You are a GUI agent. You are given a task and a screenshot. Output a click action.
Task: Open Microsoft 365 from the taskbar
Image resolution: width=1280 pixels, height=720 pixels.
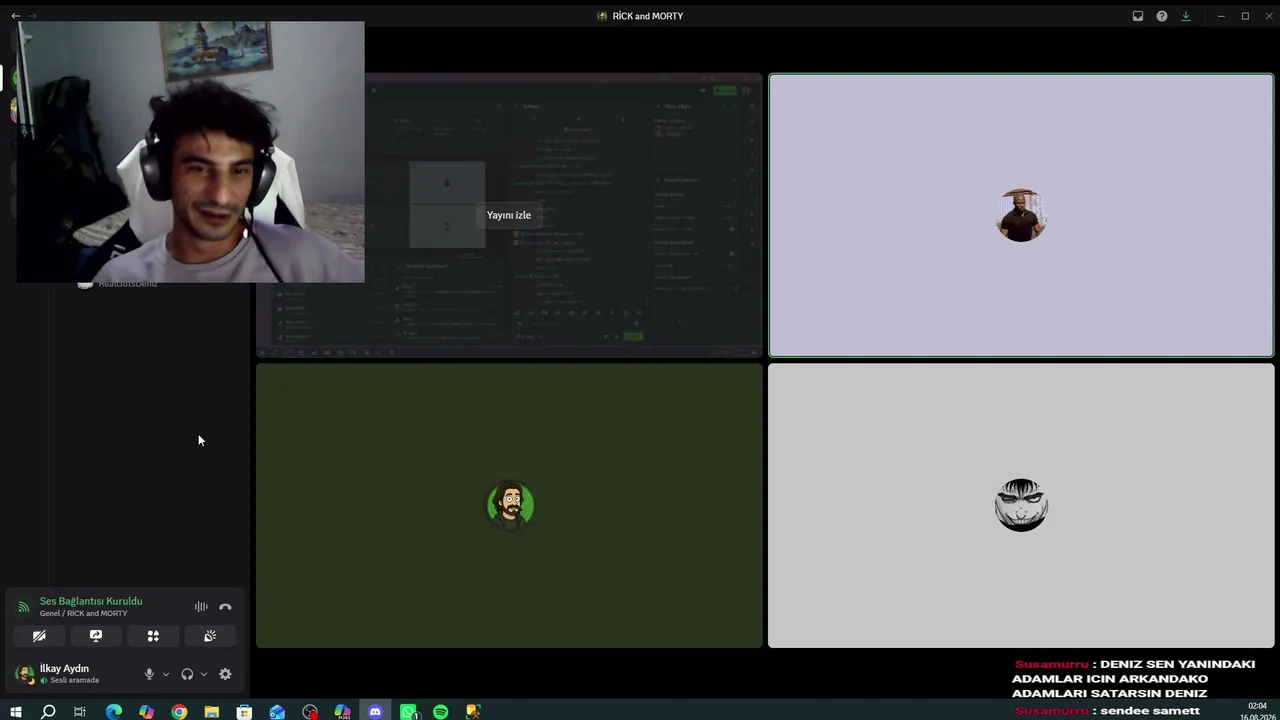(343, 712)
